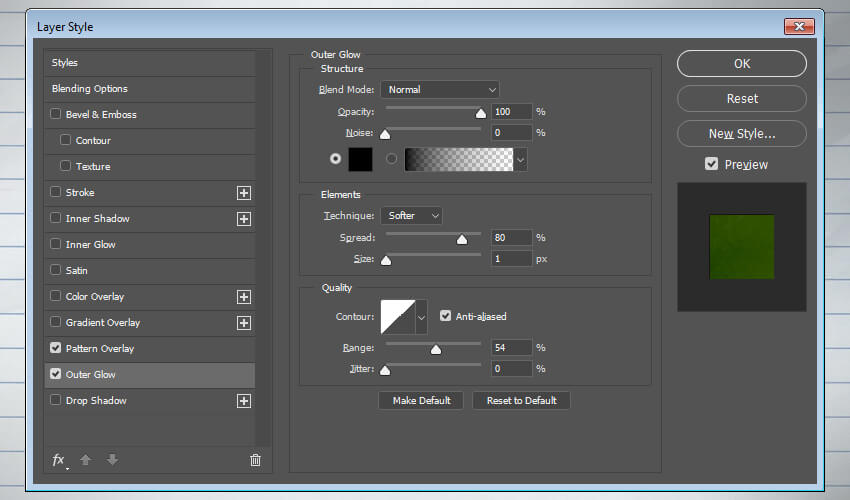Viewport: 850px width, 500px height.
Task: Click the green style preview thumbnail
Action: 742,247
